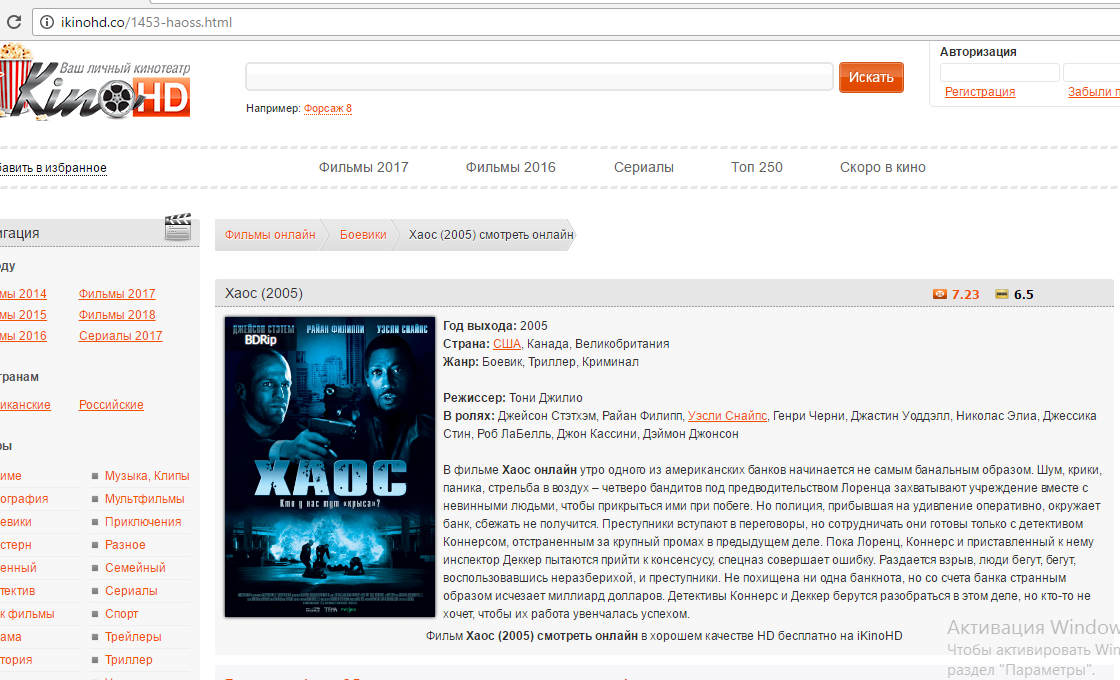
Task: Open the Регистрация link
Action: (980, 91)
